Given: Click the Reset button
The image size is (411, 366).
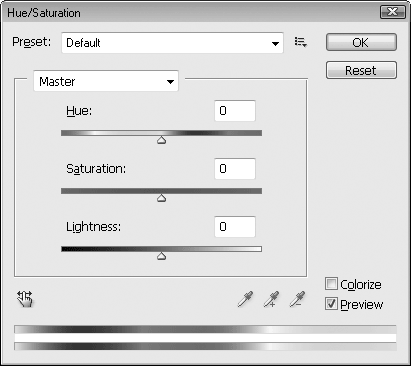Looking at the screenshot, I should 361,70.
